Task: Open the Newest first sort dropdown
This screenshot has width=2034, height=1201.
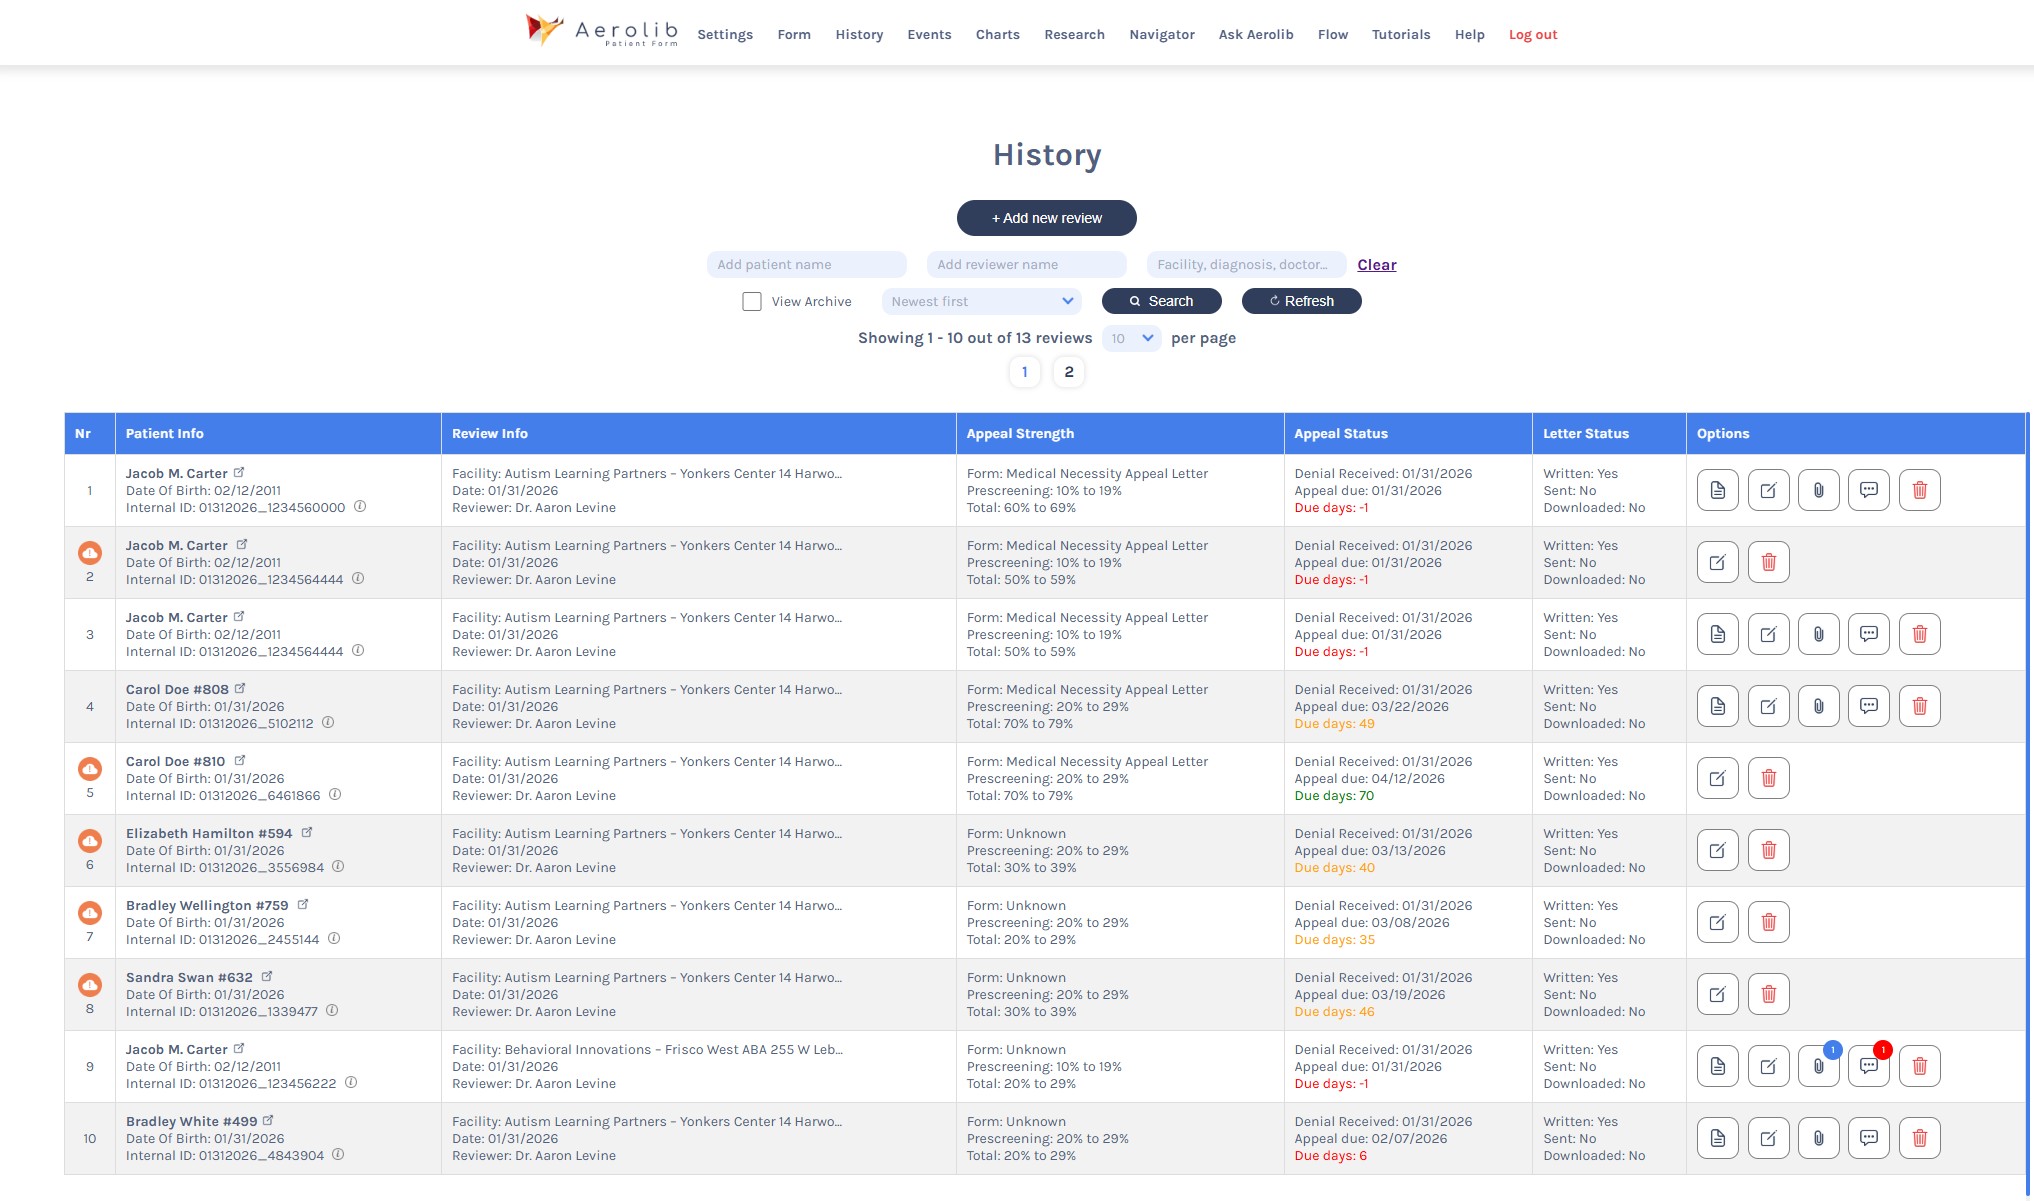Action: [981, 301]
